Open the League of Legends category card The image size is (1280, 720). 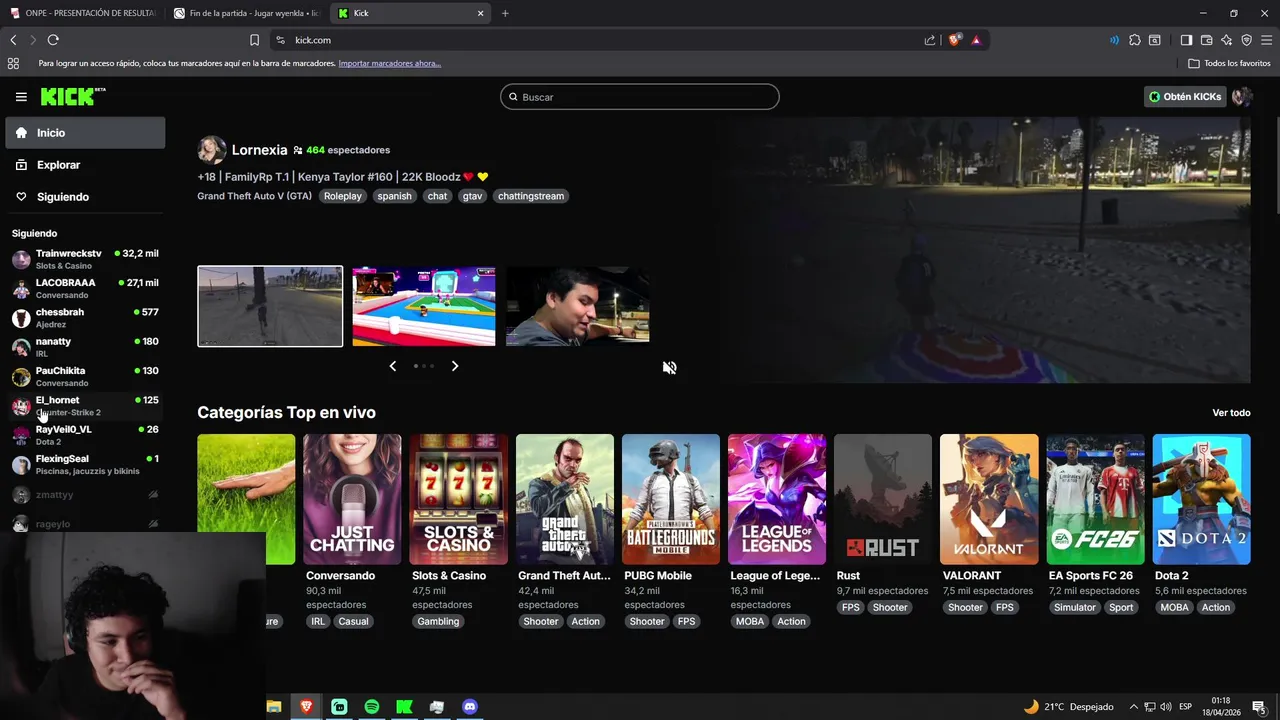777,499
